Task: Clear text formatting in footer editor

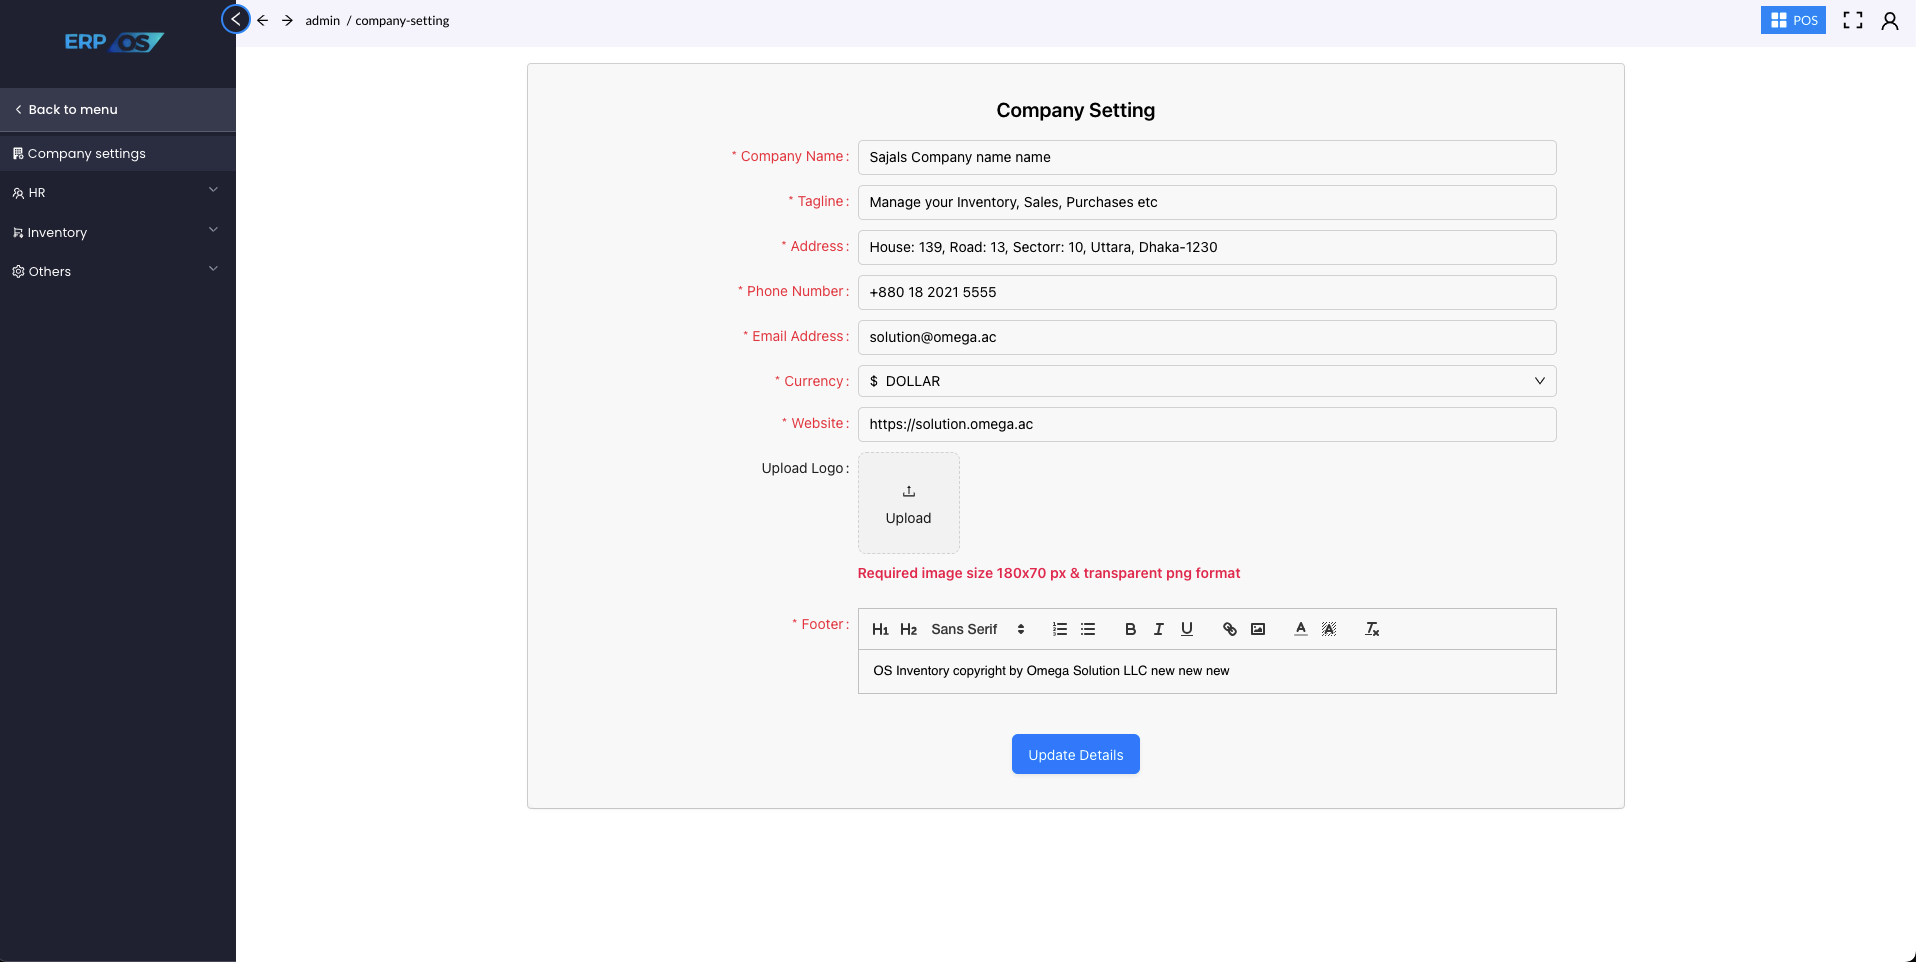Action: tap(1372, 629)
